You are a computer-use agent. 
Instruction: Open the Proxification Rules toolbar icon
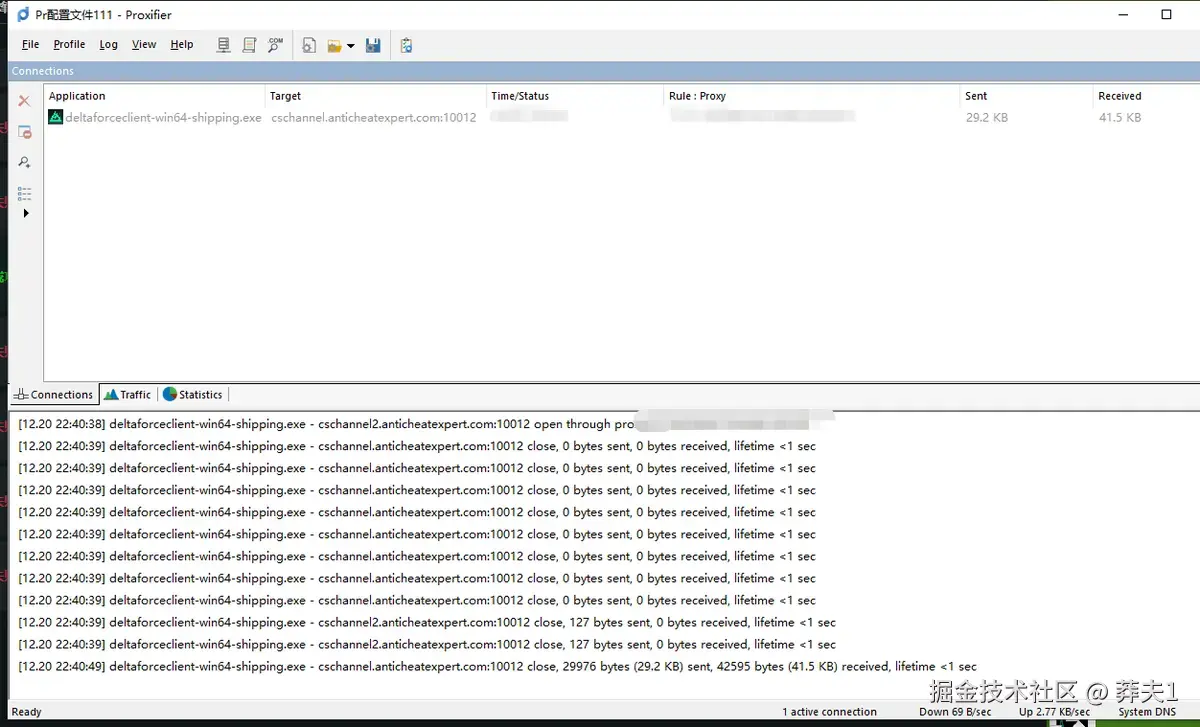click(x=249, y=45)
